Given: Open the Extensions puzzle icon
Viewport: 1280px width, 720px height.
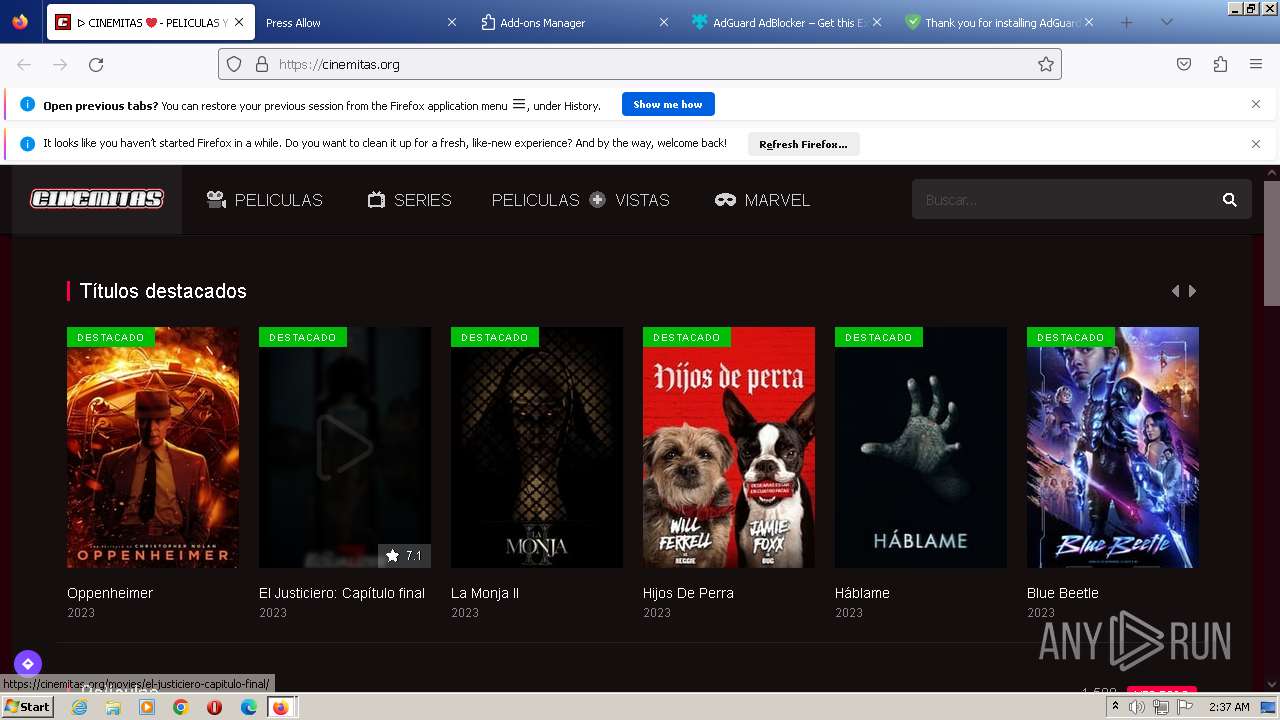Looking at the screenshot, I should [1220, 64].
